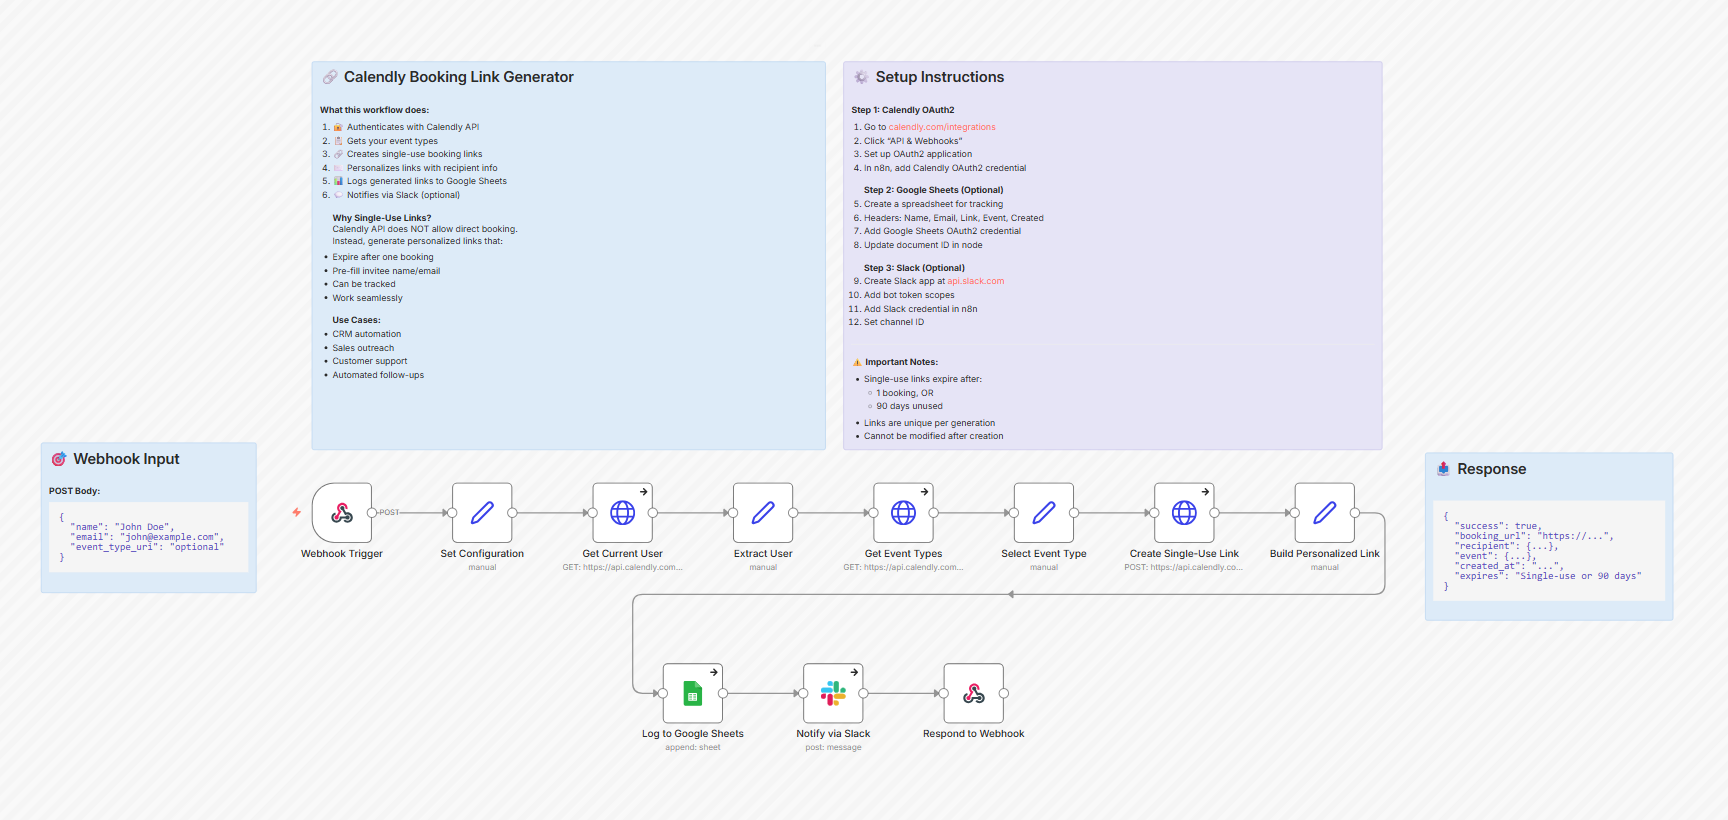This screenshot has height=820, width=1728.
Task: Click the "email" line in Webhook Input JSON
Action: coord(147,537)
